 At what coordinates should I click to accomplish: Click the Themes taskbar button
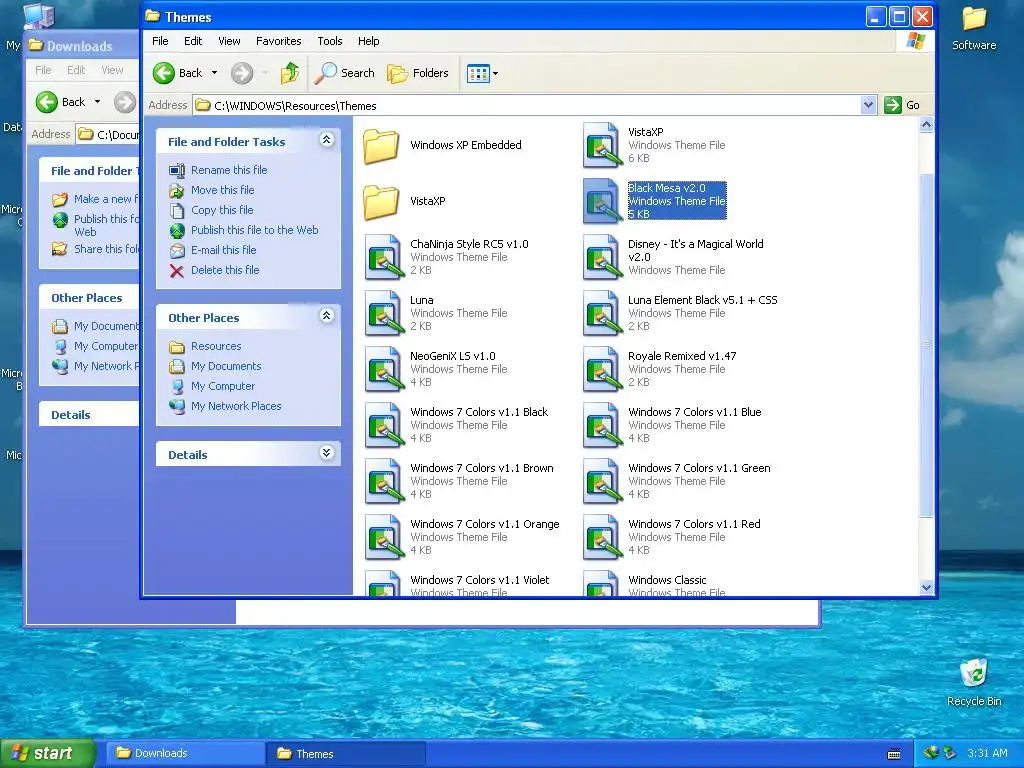[346, 754]
